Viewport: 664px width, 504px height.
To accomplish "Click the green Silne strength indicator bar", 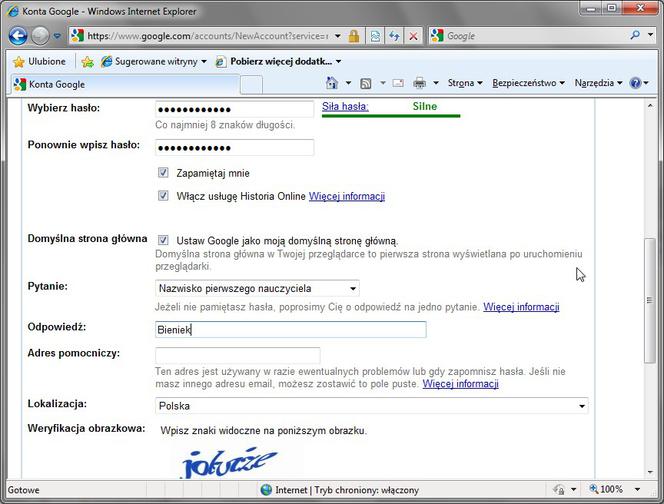I will 391,115.
